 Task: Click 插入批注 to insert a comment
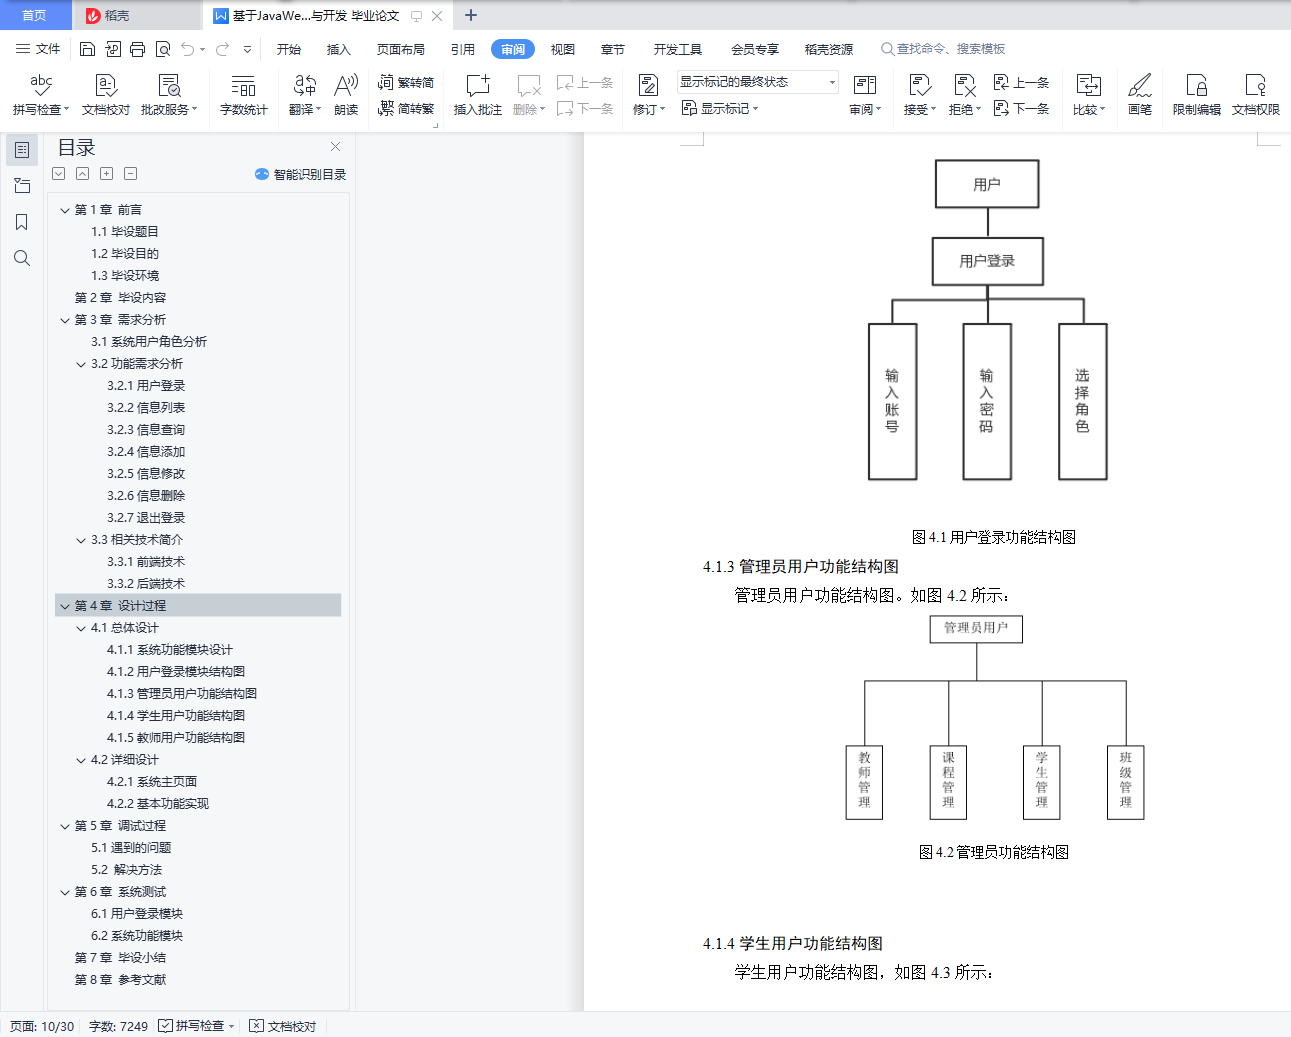tap(478, 95)
